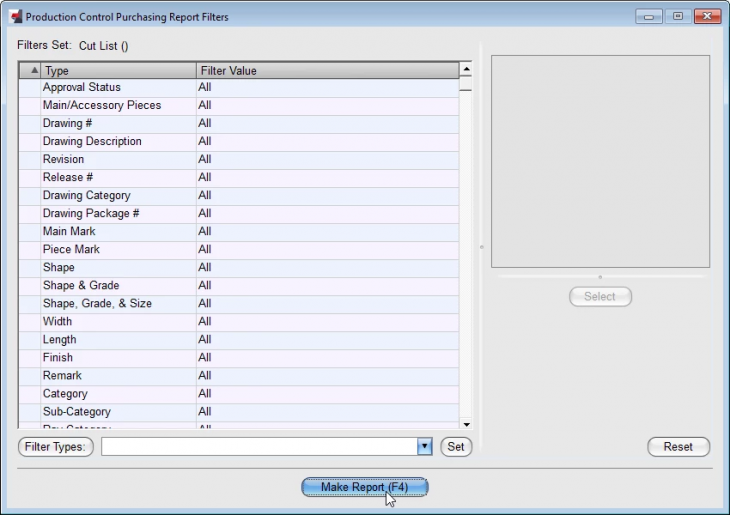Click the Set button
The width and height of the screenshot is (730, 515).
pos(456,447)
